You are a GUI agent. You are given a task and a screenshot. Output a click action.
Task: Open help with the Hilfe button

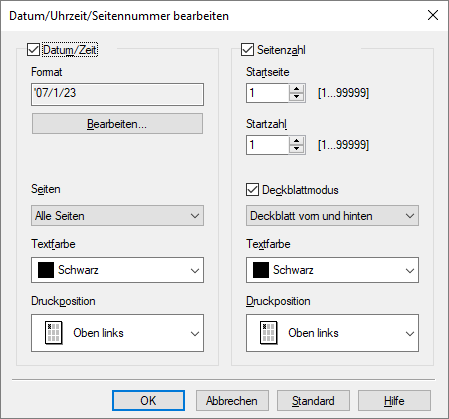pyautogui.click(x=394, y=401)
